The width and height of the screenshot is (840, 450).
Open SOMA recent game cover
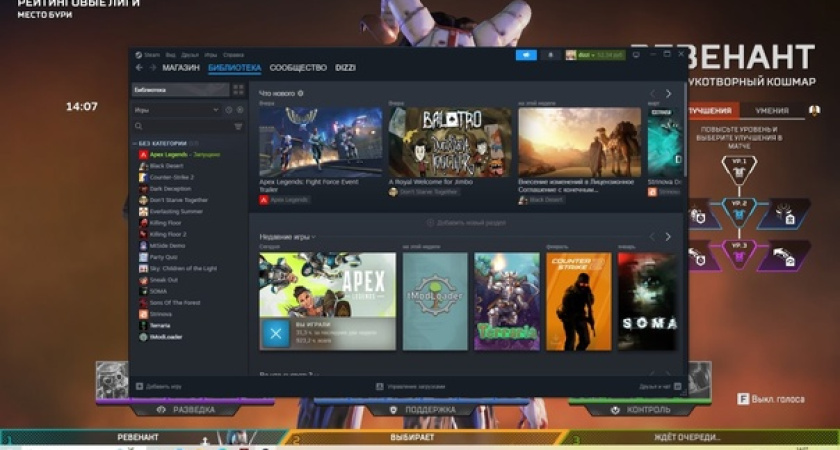pos(647,301)
